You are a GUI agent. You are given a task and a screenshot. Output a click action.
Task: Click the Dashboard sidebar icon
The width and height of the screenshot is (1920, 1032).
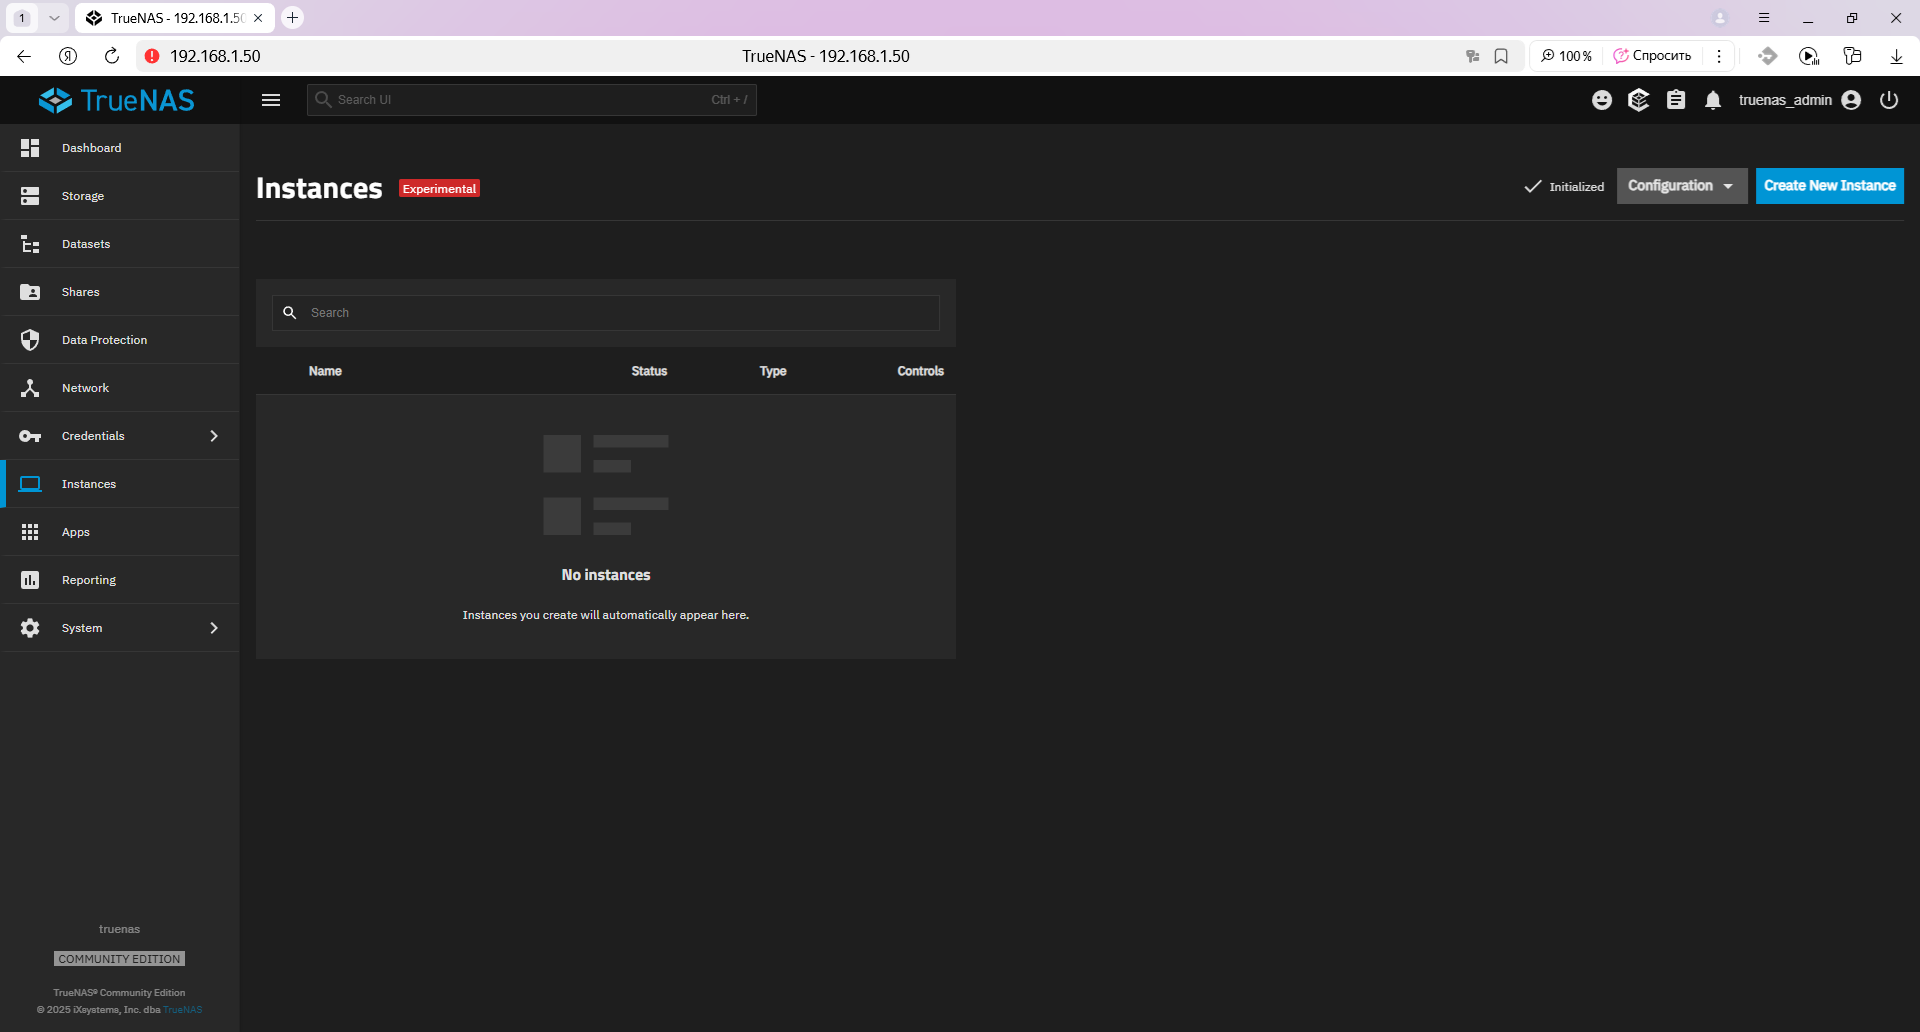[x=30, y=148]
